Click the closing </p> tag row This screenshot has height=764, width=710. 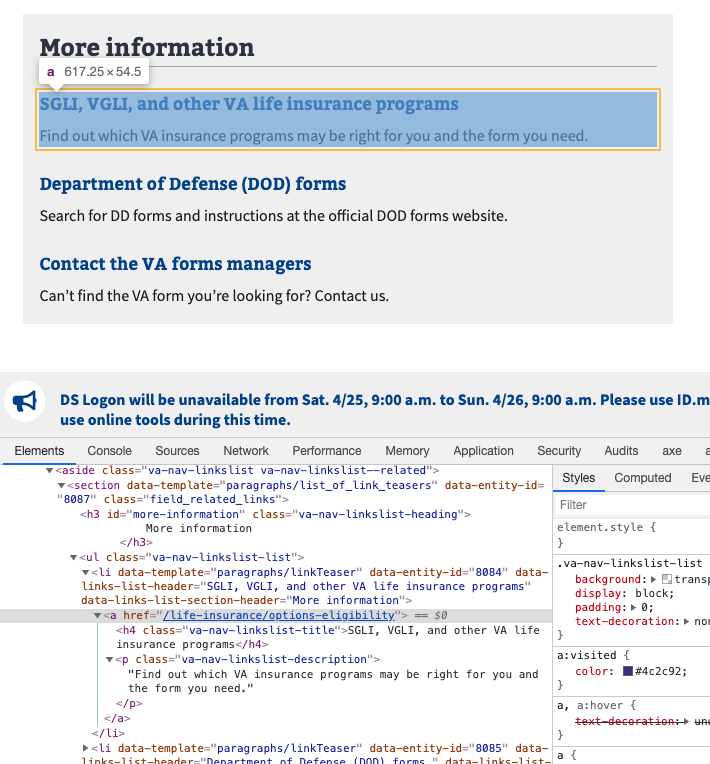point(129,704)
